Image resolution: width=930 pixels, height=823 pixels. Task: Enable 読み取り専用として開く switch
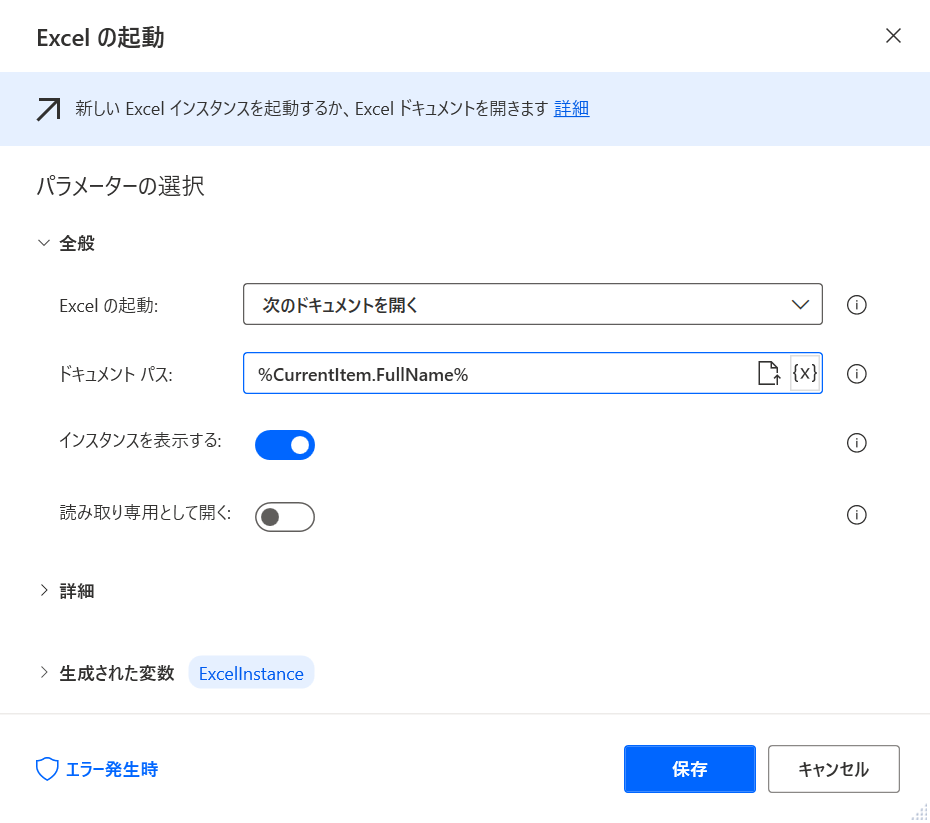[x=285, y=517]
